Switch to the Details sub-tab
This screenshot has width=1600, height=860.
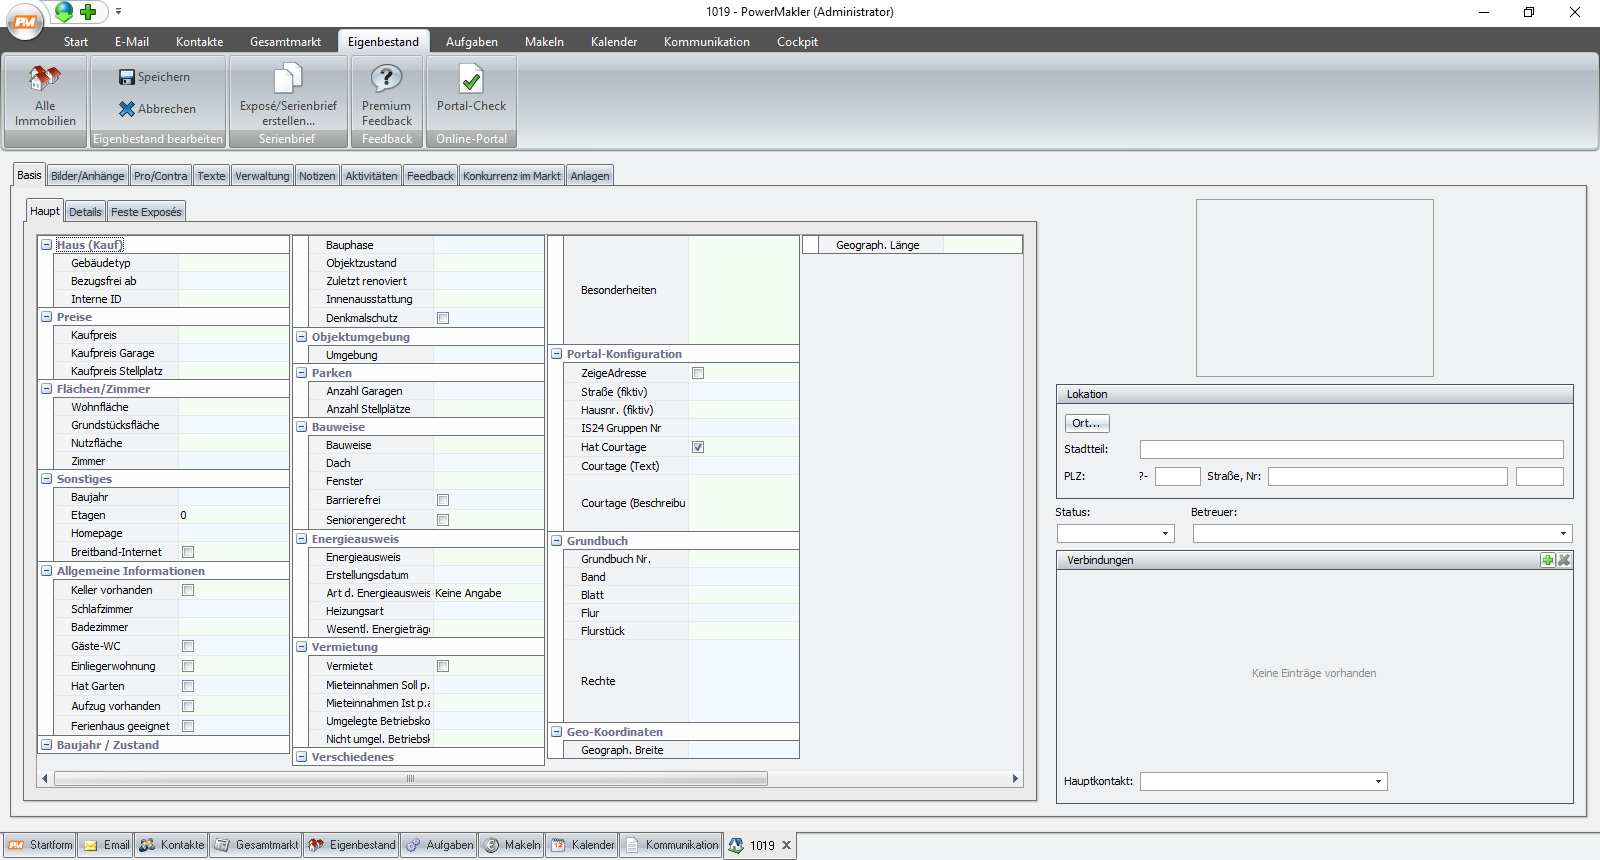(85, 212)
